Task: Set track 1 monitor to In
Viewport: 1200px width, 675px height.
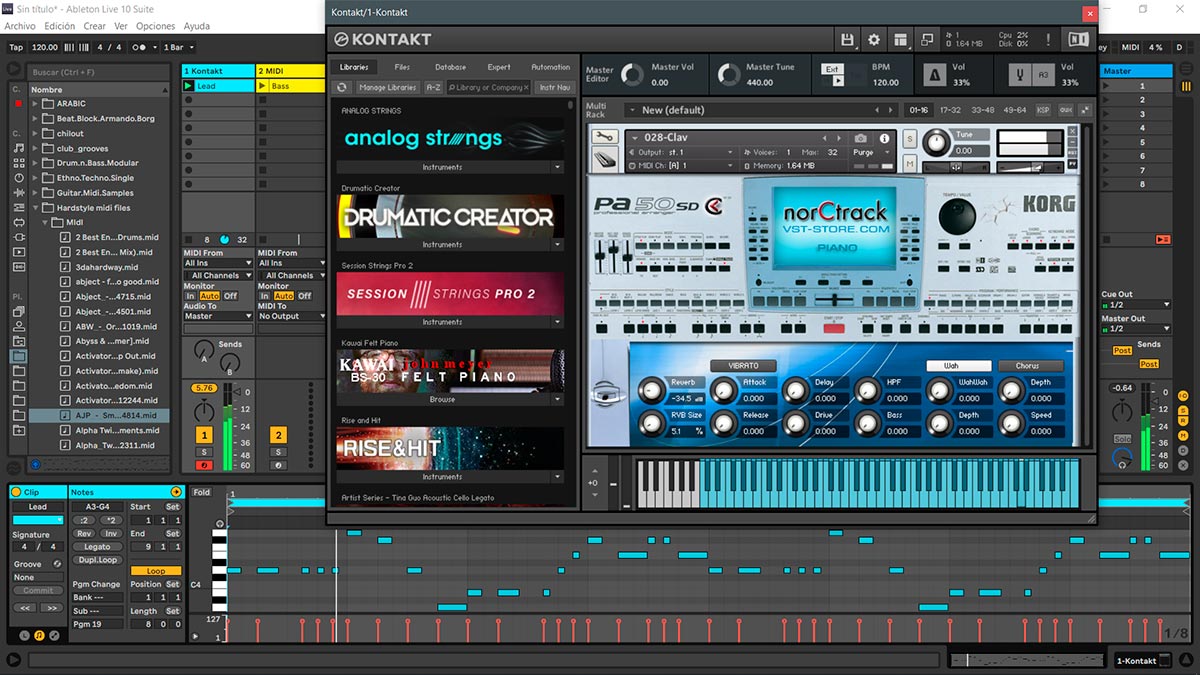Action: pos(191,296)
